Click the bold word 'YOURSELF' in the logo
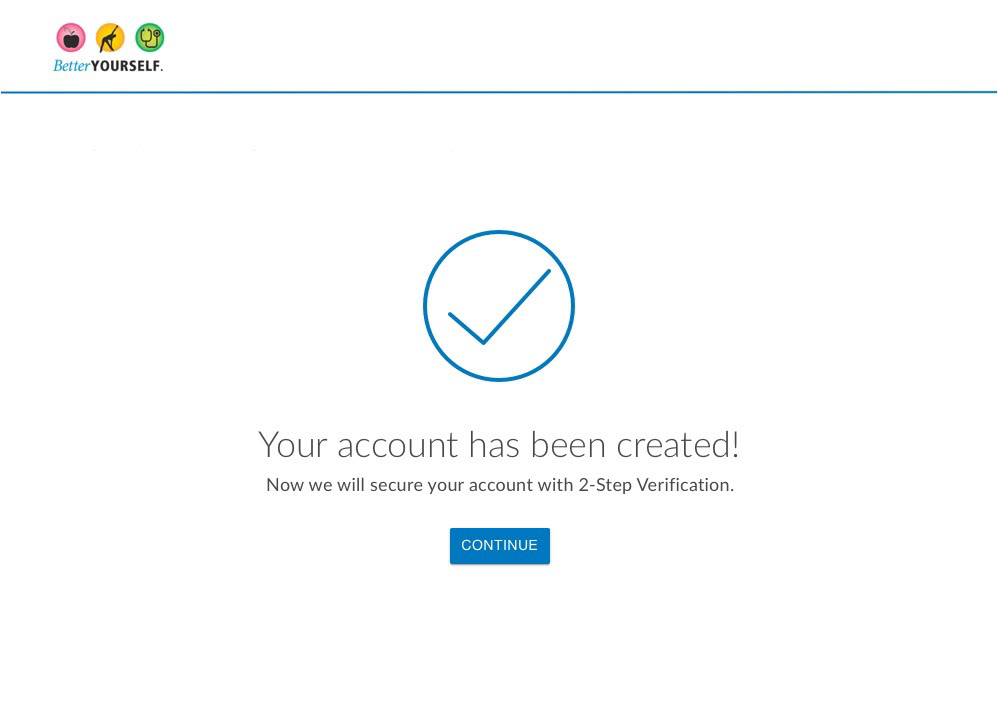 click(x=125, y=66)
